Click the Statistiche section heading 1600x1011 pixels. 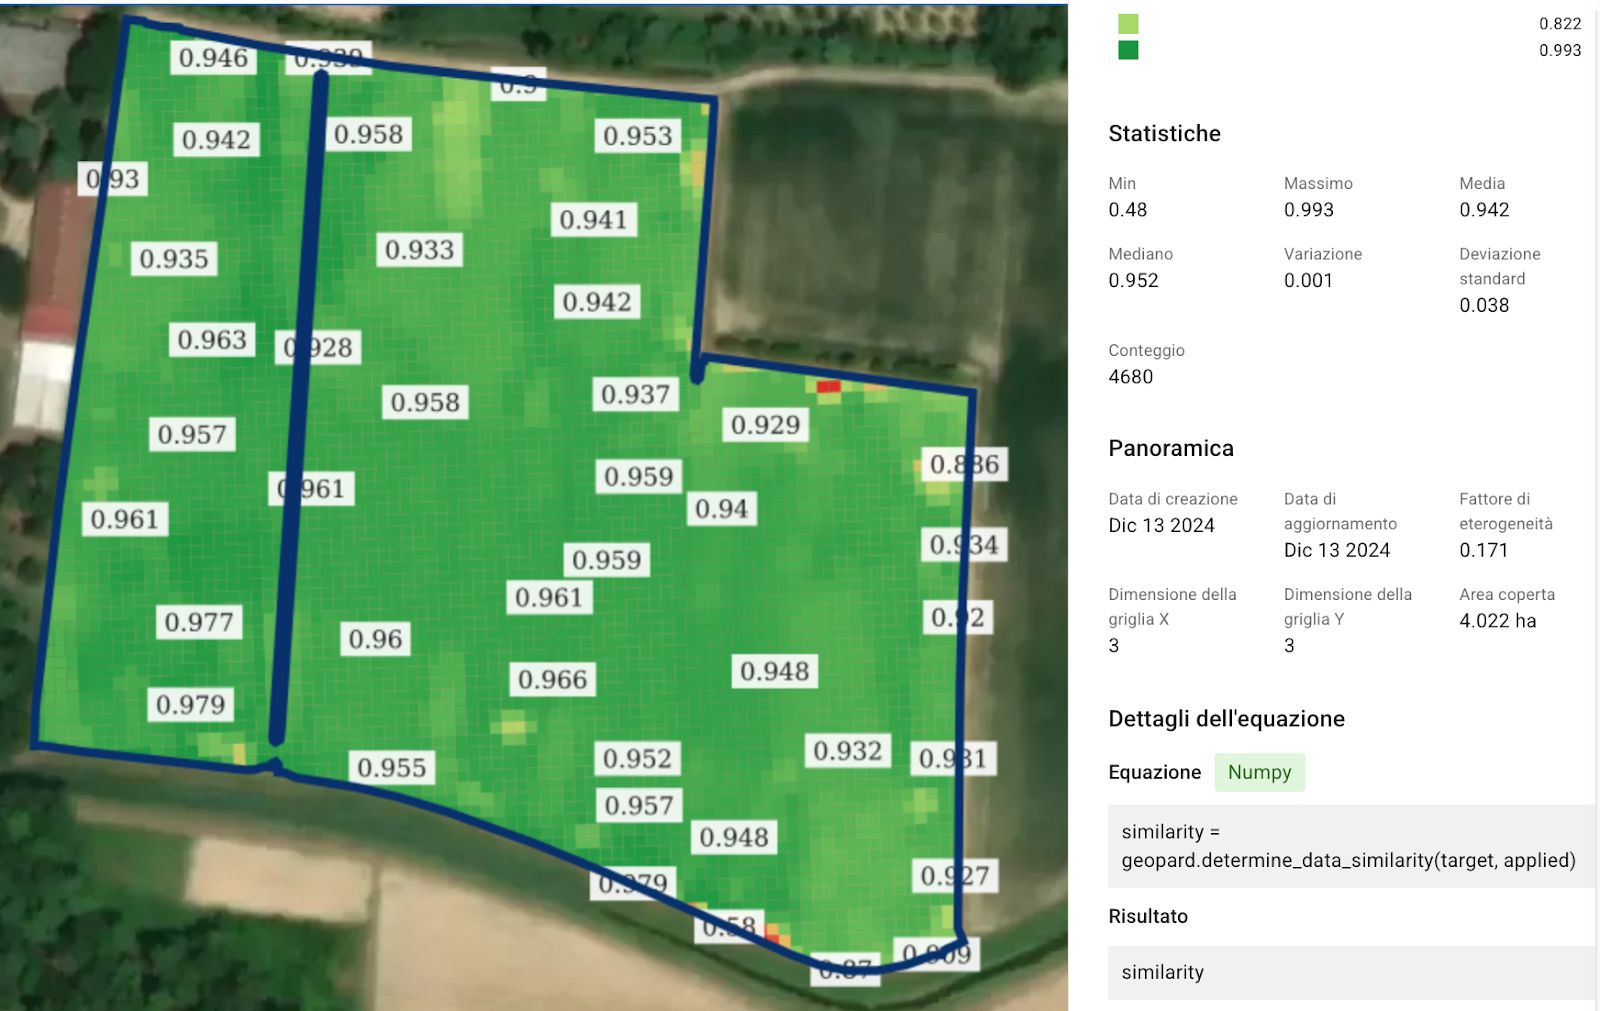point(1164,134)
